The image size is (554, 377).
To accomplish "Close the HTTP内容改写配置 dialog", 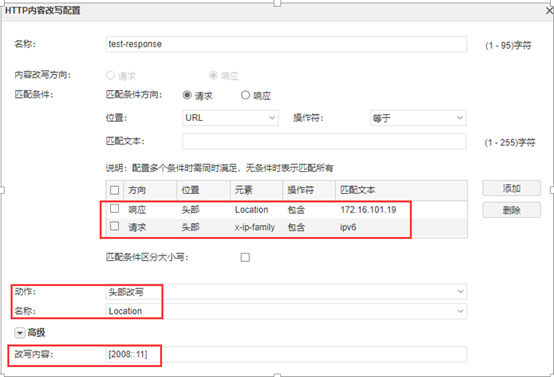I will (549, 11).
